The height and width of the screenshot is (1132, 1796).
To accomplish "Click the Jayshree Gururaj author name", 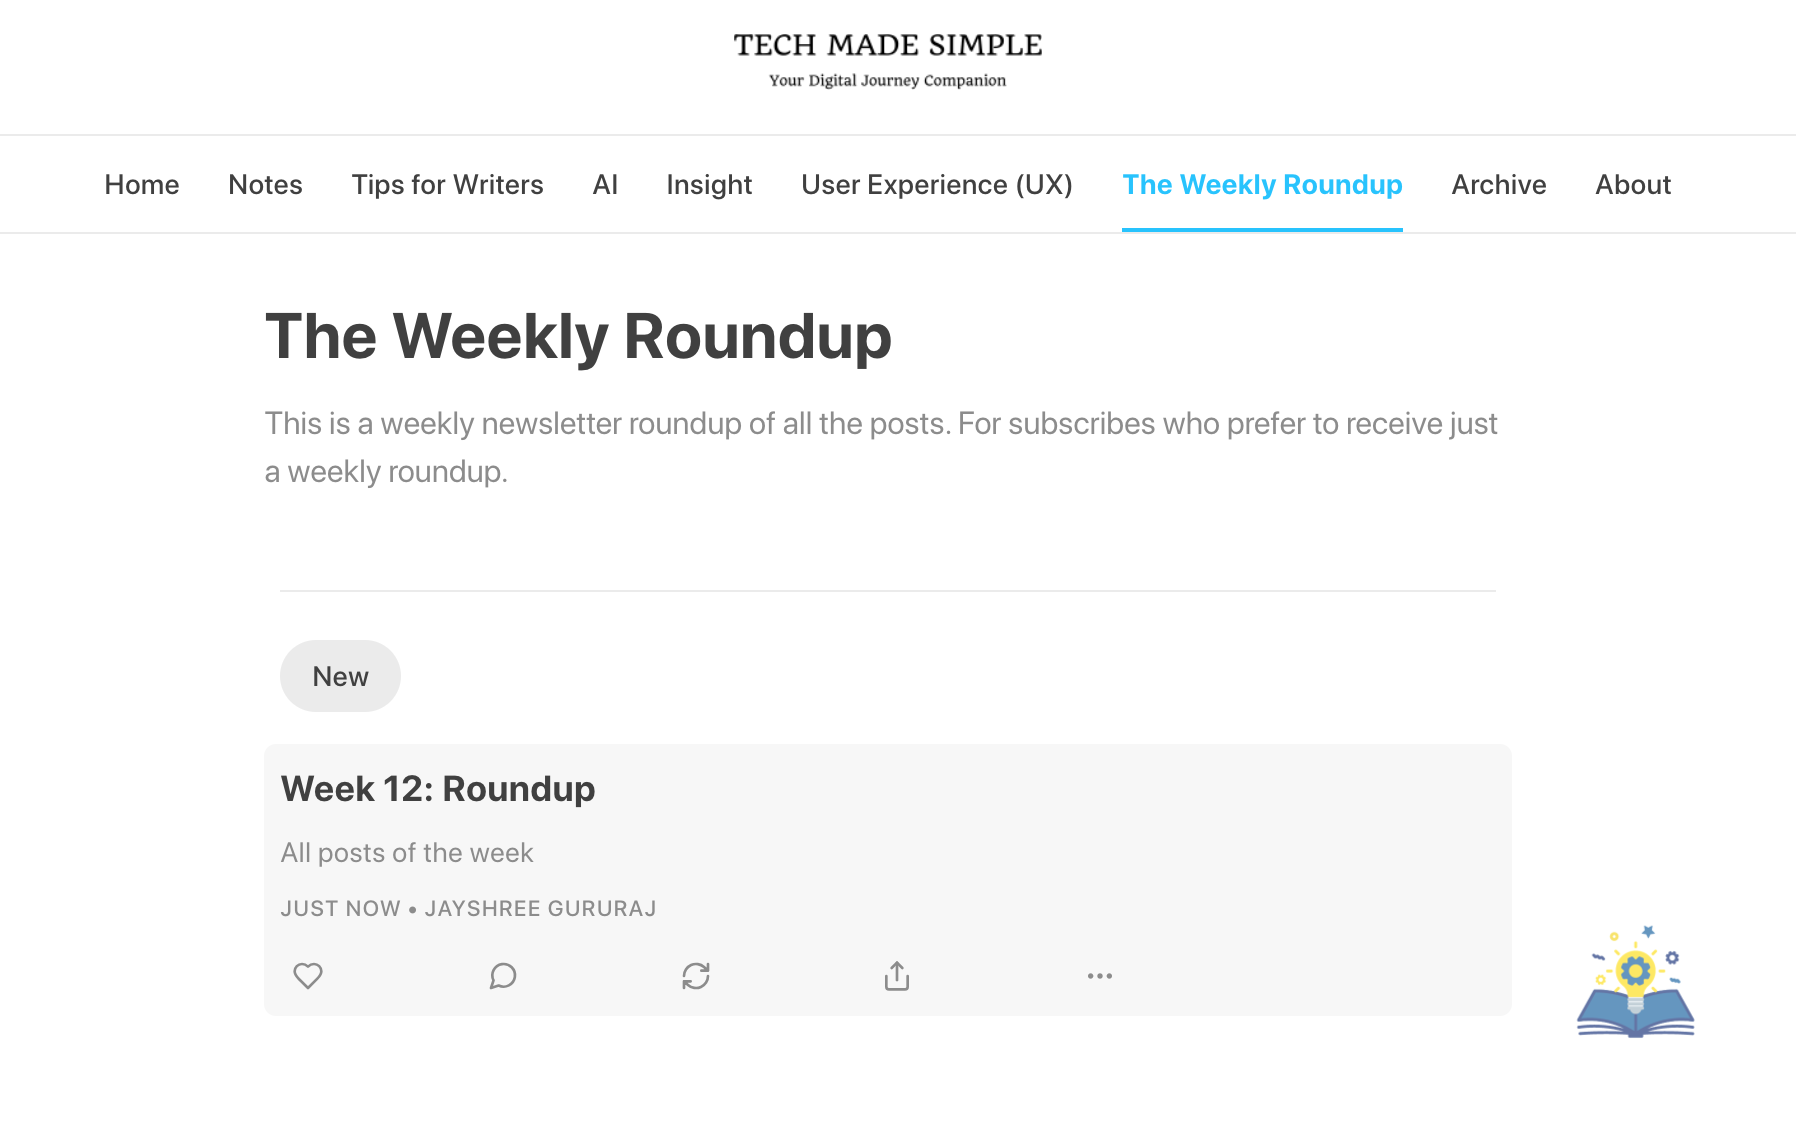I will (540, 908).
